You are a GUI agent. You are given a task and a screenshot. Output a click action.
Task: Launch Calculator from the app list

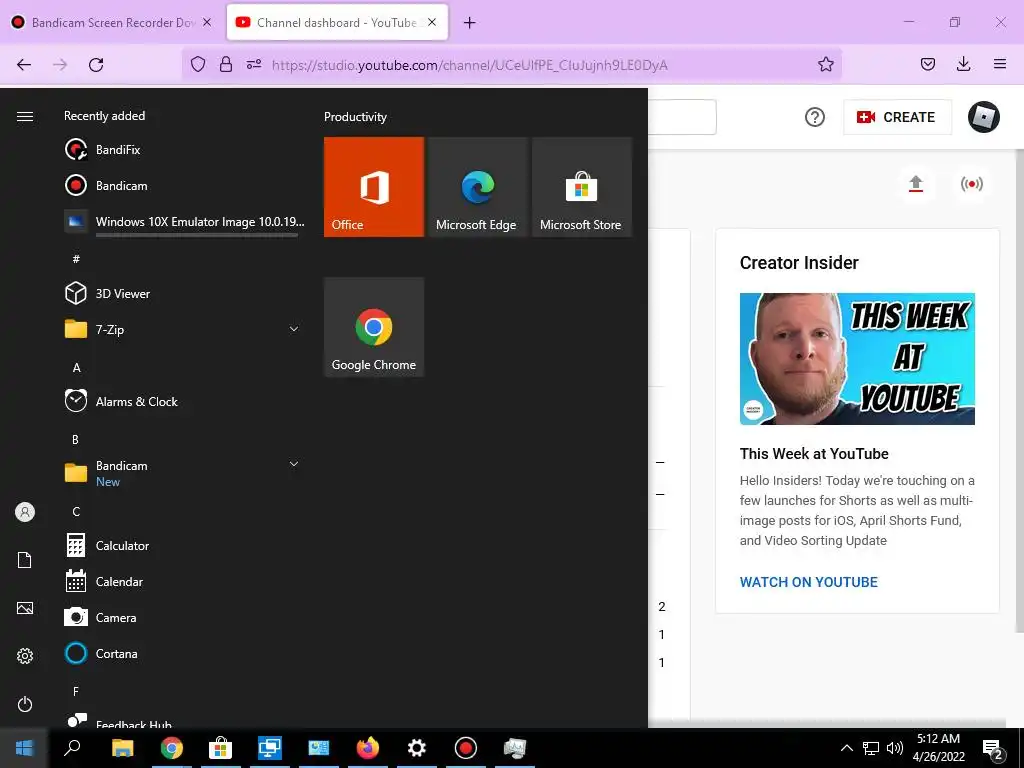(184, 545)
